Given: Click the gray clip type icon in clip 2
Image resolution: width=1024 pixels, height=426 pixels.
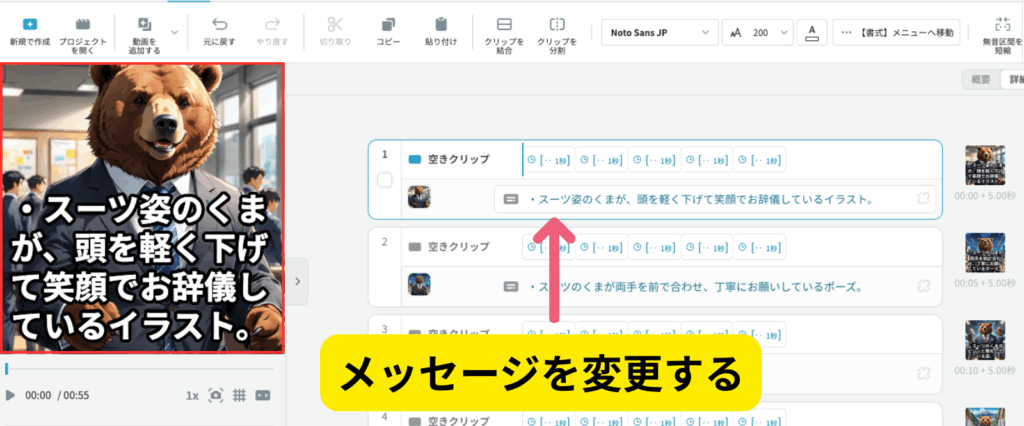Looking at the screenshot, I should [x=415, y=247].
